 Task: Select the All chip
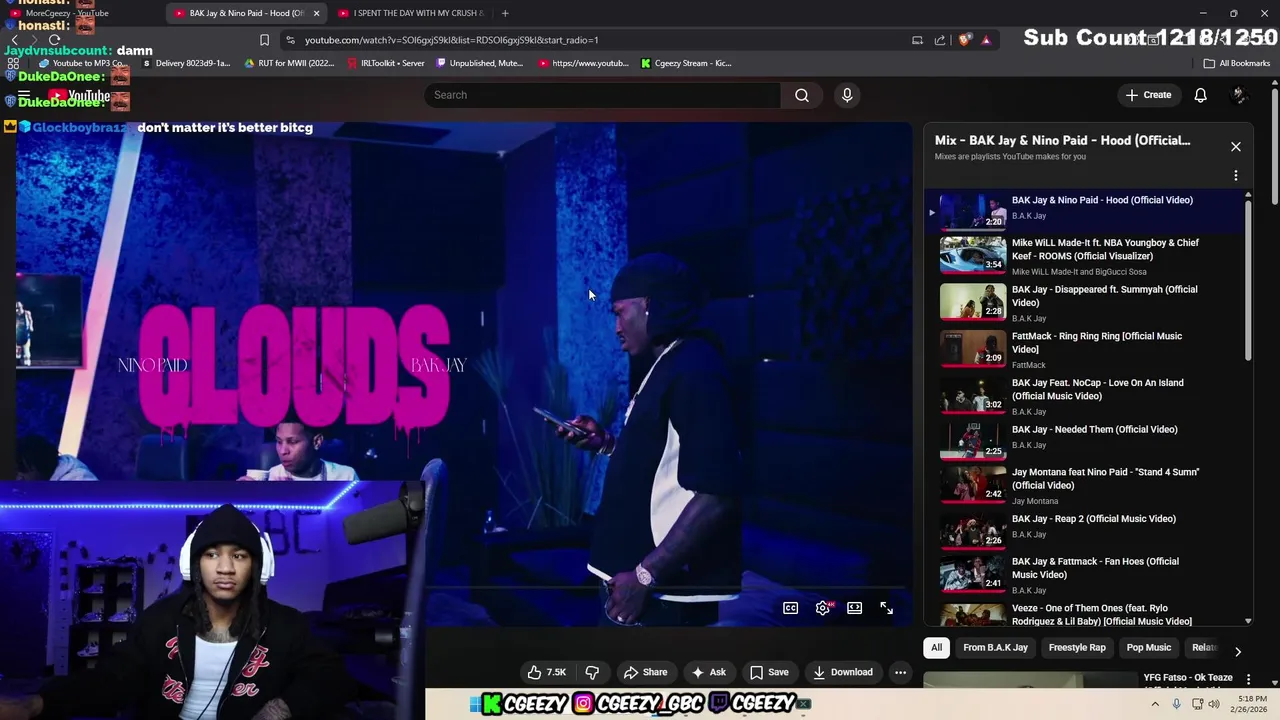pyautogui.click(x=936, y=648)
